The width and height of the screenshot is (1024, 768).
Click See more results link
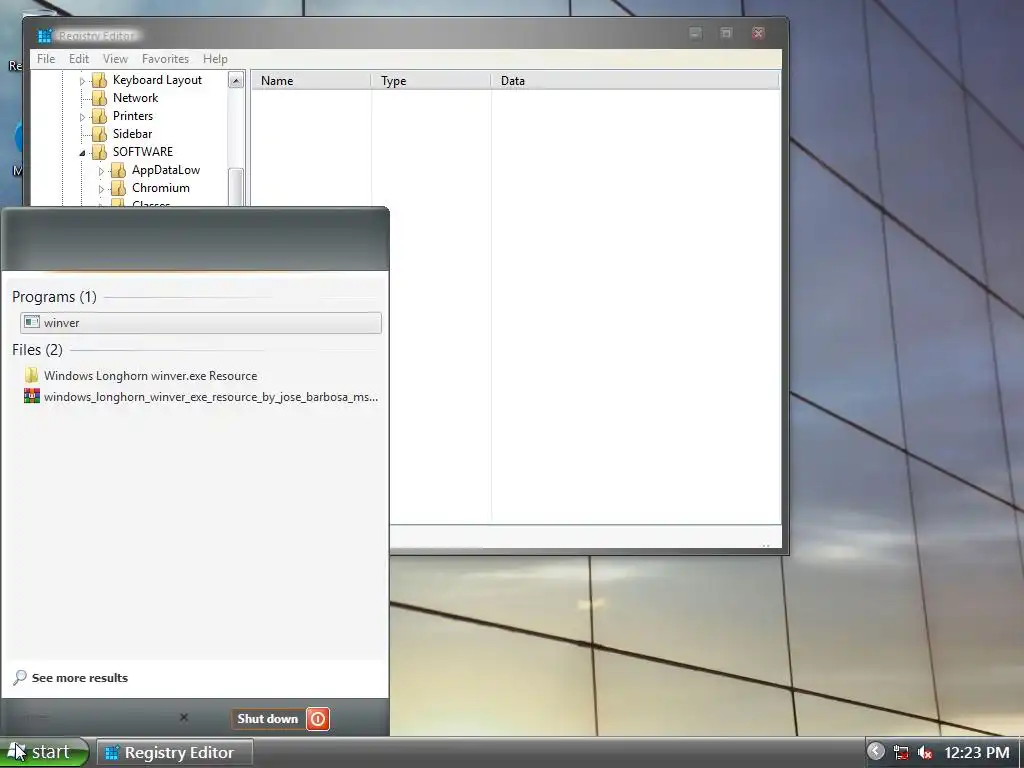pos(80,678)
